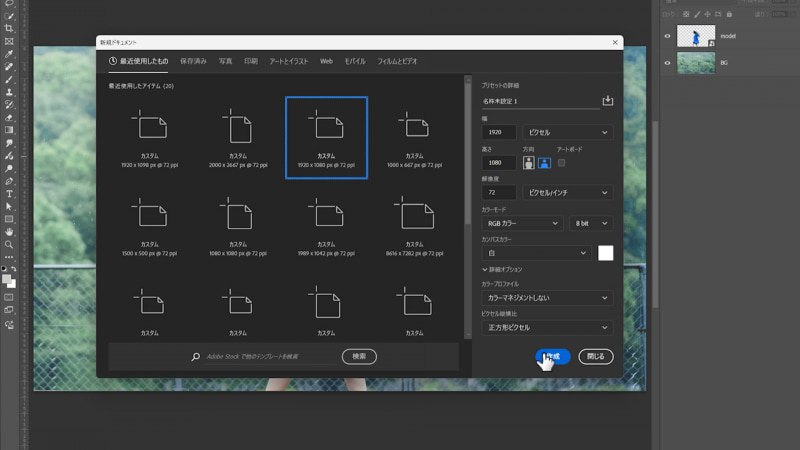Viewport: 800px width, 450px height.
Task: Open the resolution units dropdown ピクセル/インチ
Action: (567, 193)
